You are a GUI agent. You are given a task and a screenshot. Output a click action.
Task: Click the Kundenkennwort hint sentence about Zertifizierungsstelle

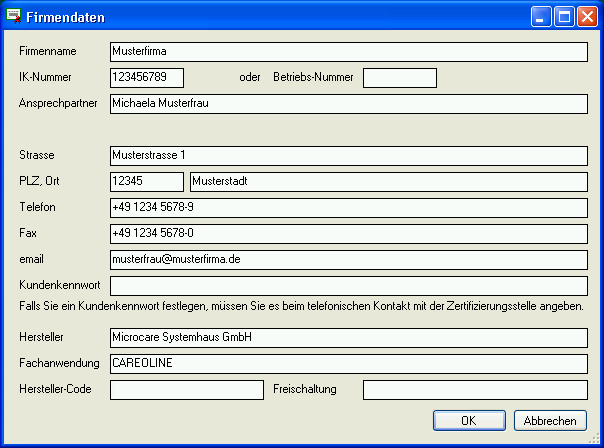tap(301, 306)
